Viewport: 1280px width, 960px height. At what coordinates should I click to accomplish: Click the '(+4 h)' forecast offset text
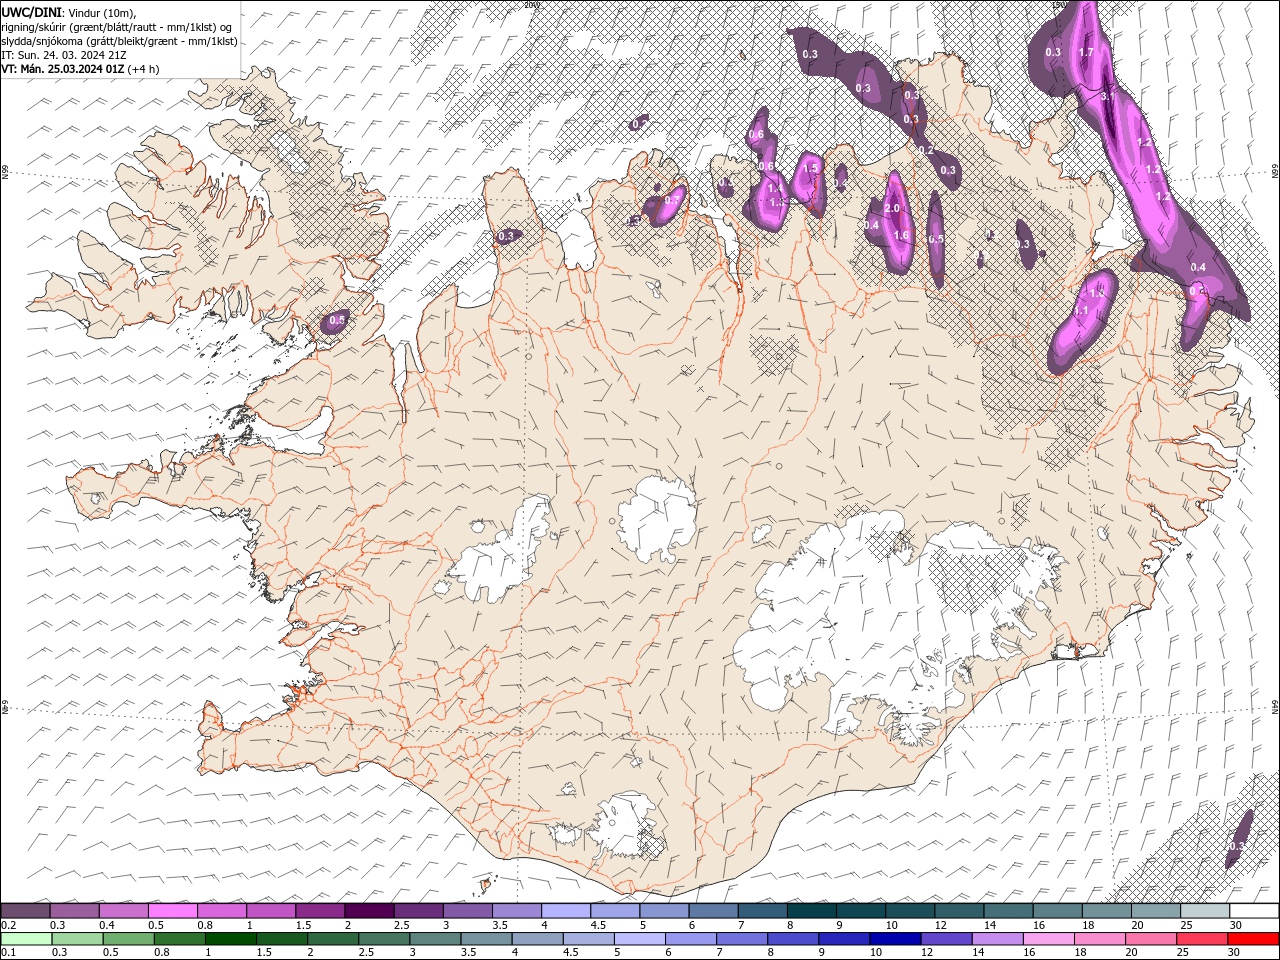pos(143,69)
